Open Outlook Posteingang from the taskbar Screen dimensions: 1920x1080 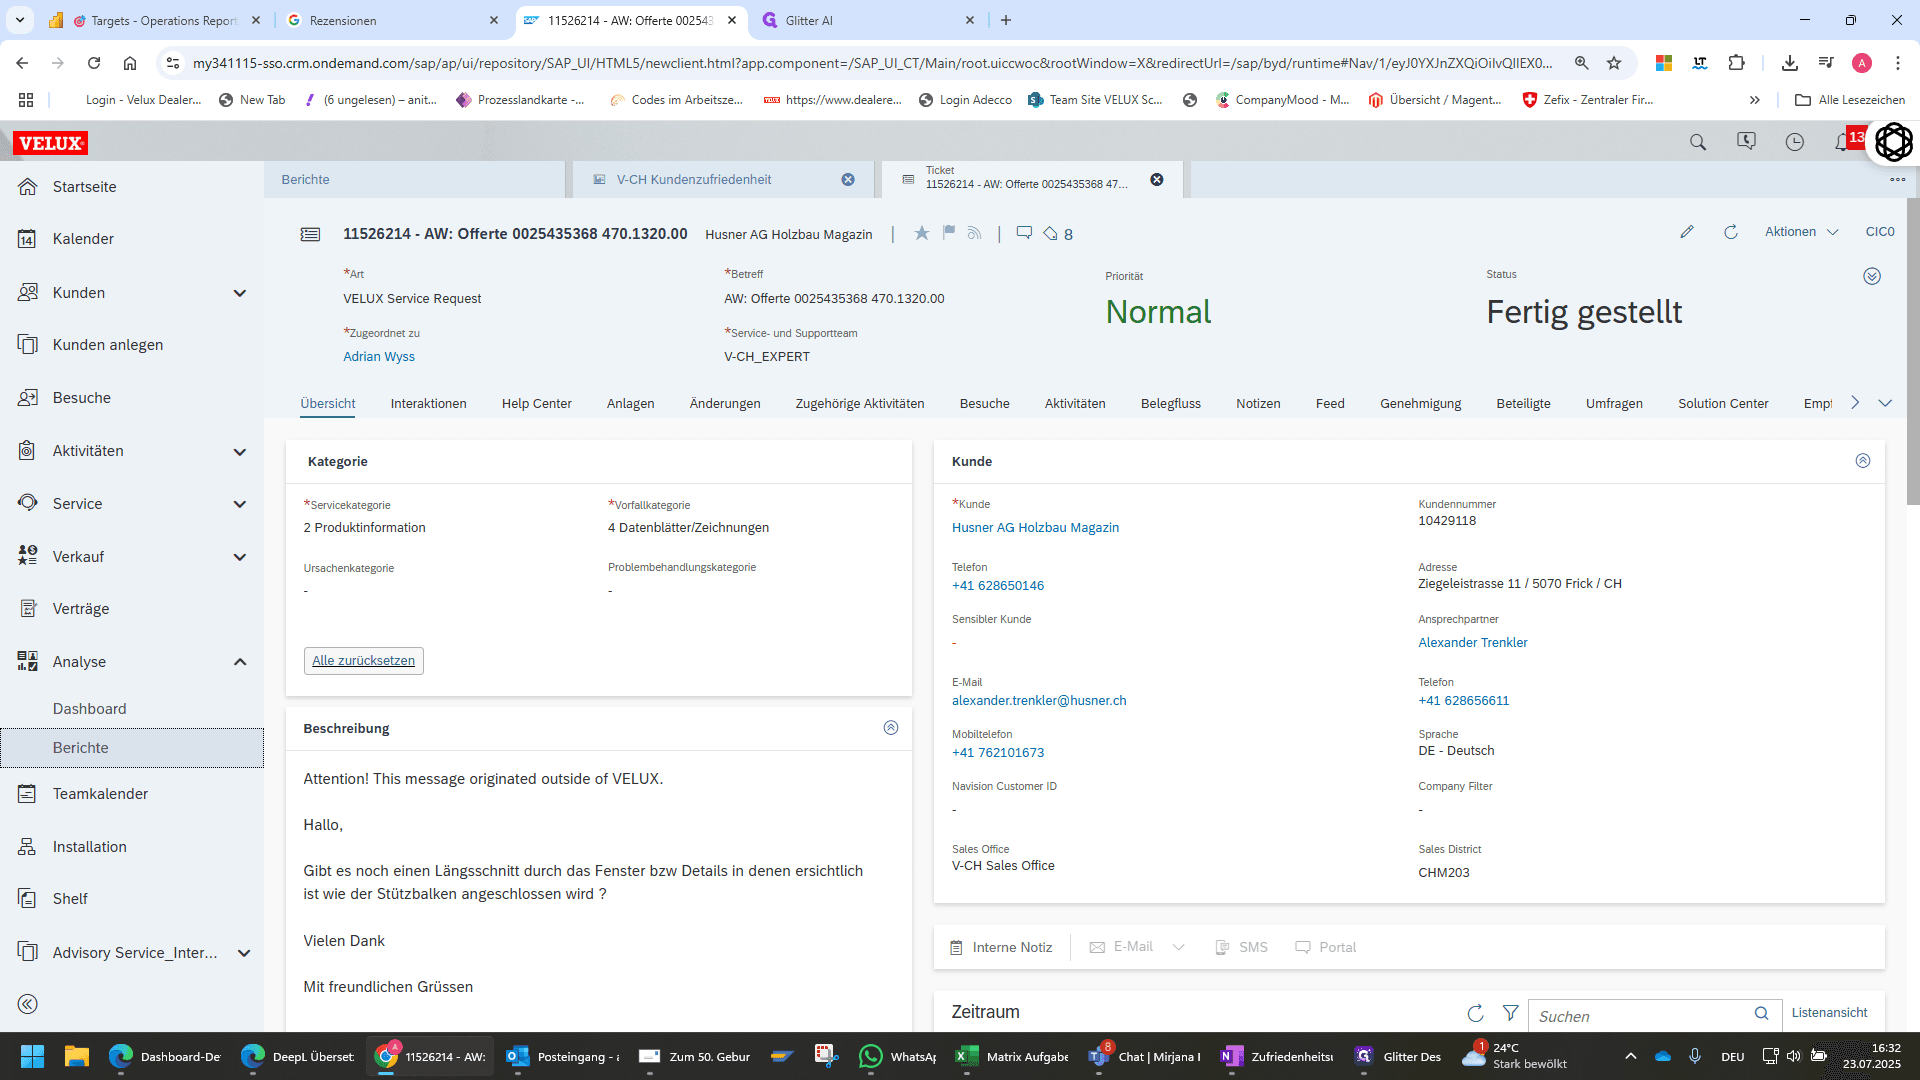point(562,1056)
